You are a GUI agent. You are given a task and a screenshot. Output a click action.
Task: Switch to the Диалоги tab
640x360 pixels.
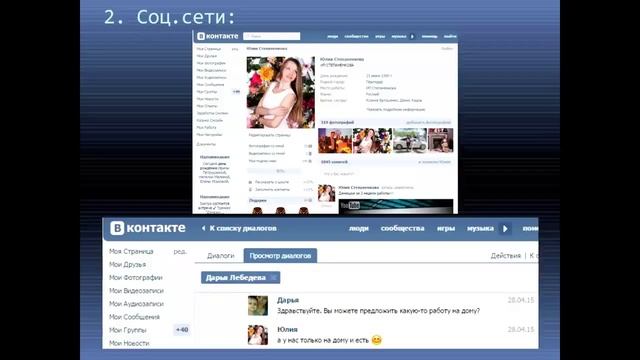pos(220,256)
